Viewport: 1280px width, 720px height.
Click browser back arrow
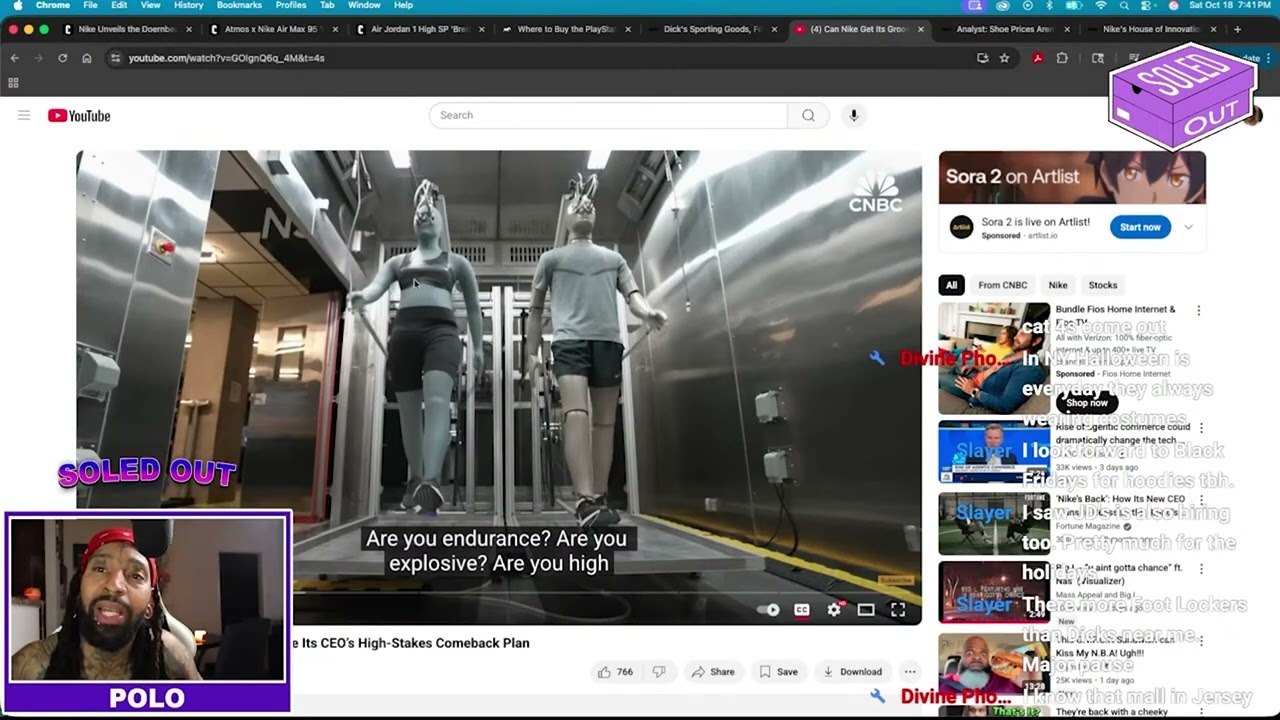(x=14, y=58)
